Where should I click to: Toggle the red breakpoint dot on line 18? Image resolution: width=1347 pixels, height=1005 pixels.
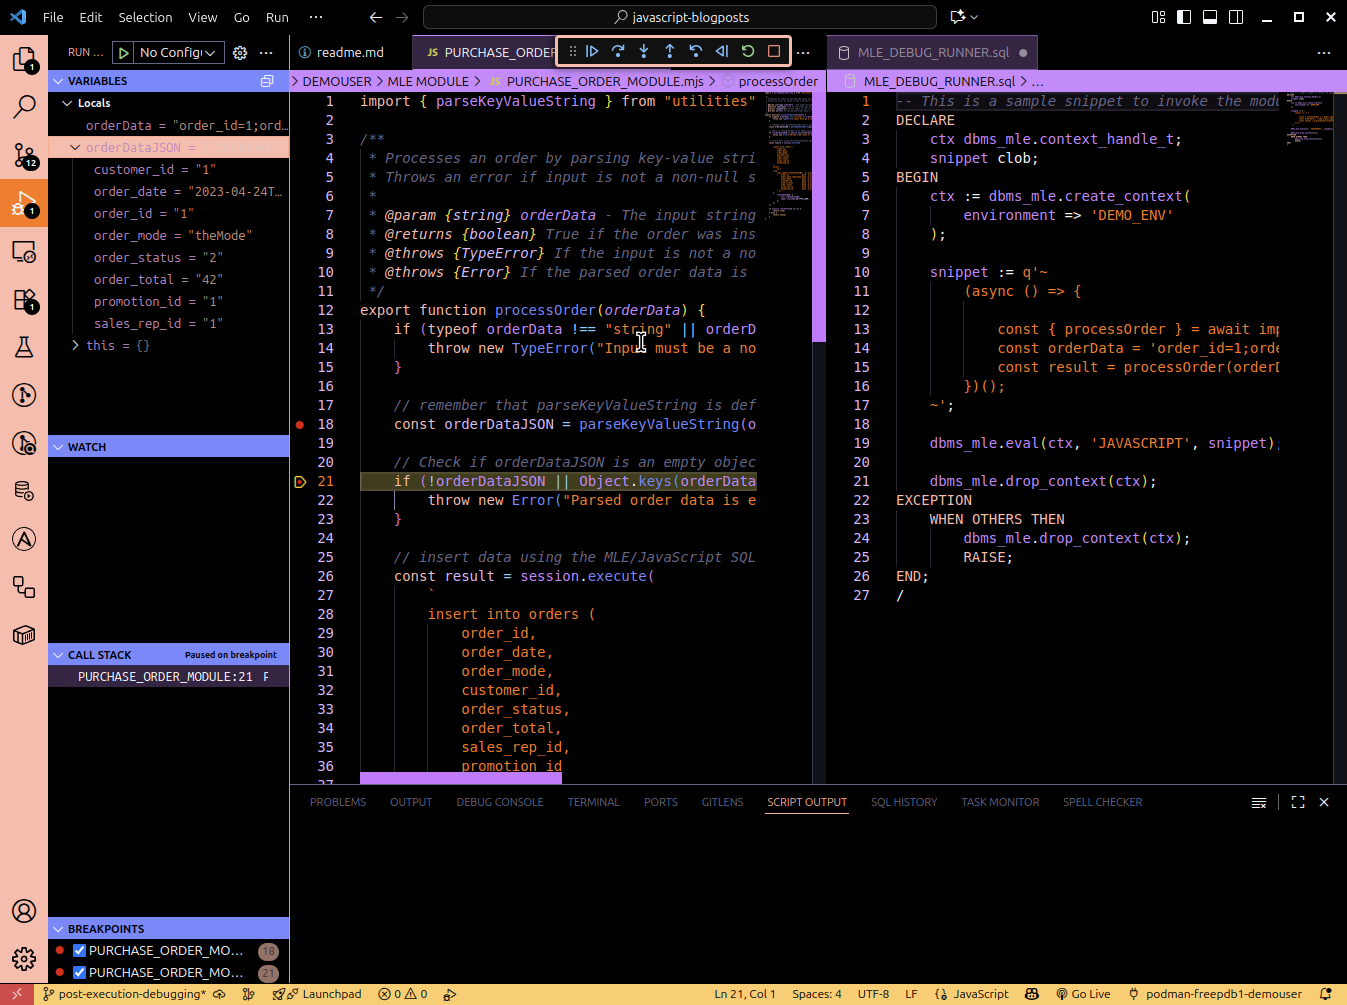pyautogui.click(x=299, y=424)
